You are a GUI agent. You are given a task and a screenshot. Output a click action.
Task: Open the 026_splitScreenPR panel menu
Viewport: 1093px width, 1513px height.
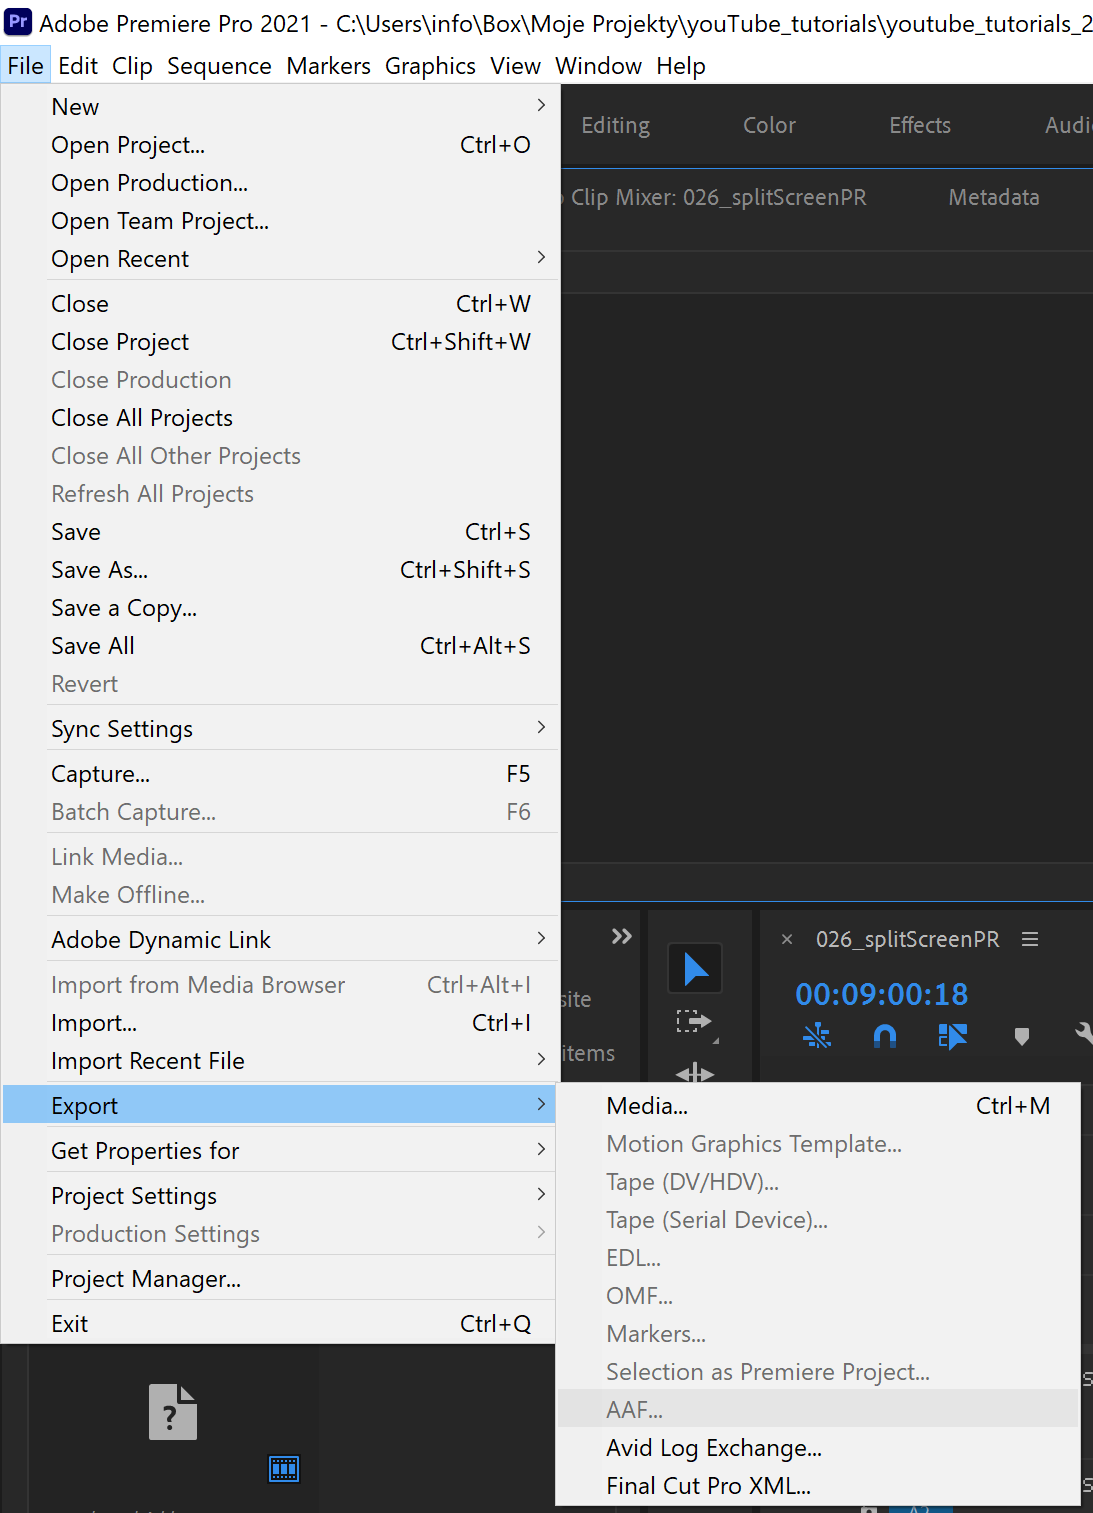(1029, 939)
